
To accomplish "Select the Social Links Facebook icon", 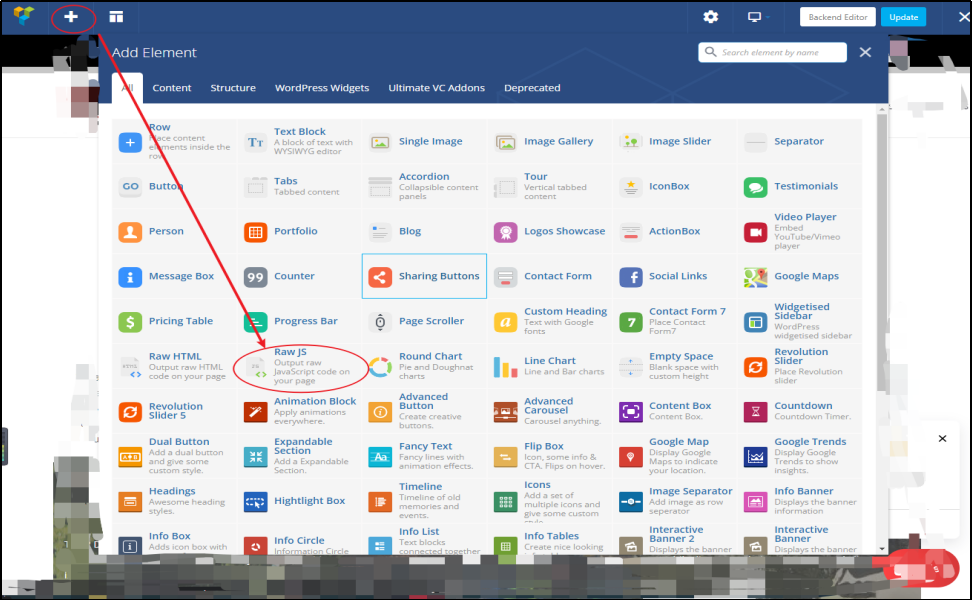I will point(630,277).
